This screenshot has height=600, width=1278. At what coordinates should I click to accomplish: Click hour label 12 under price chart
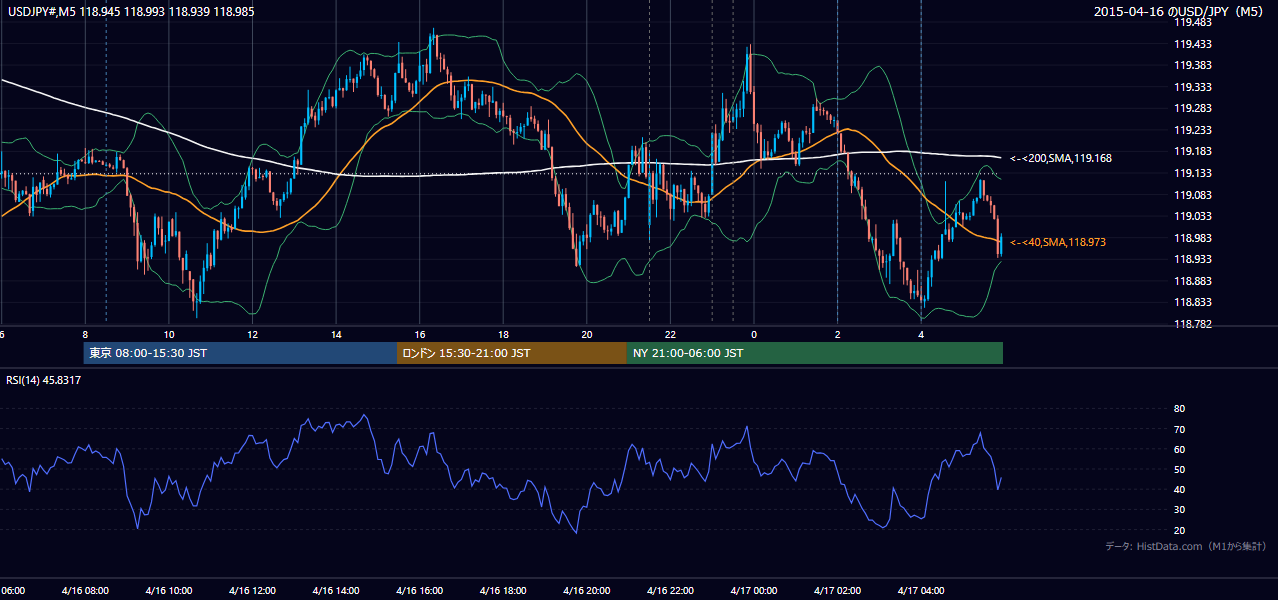pos(252,334)
